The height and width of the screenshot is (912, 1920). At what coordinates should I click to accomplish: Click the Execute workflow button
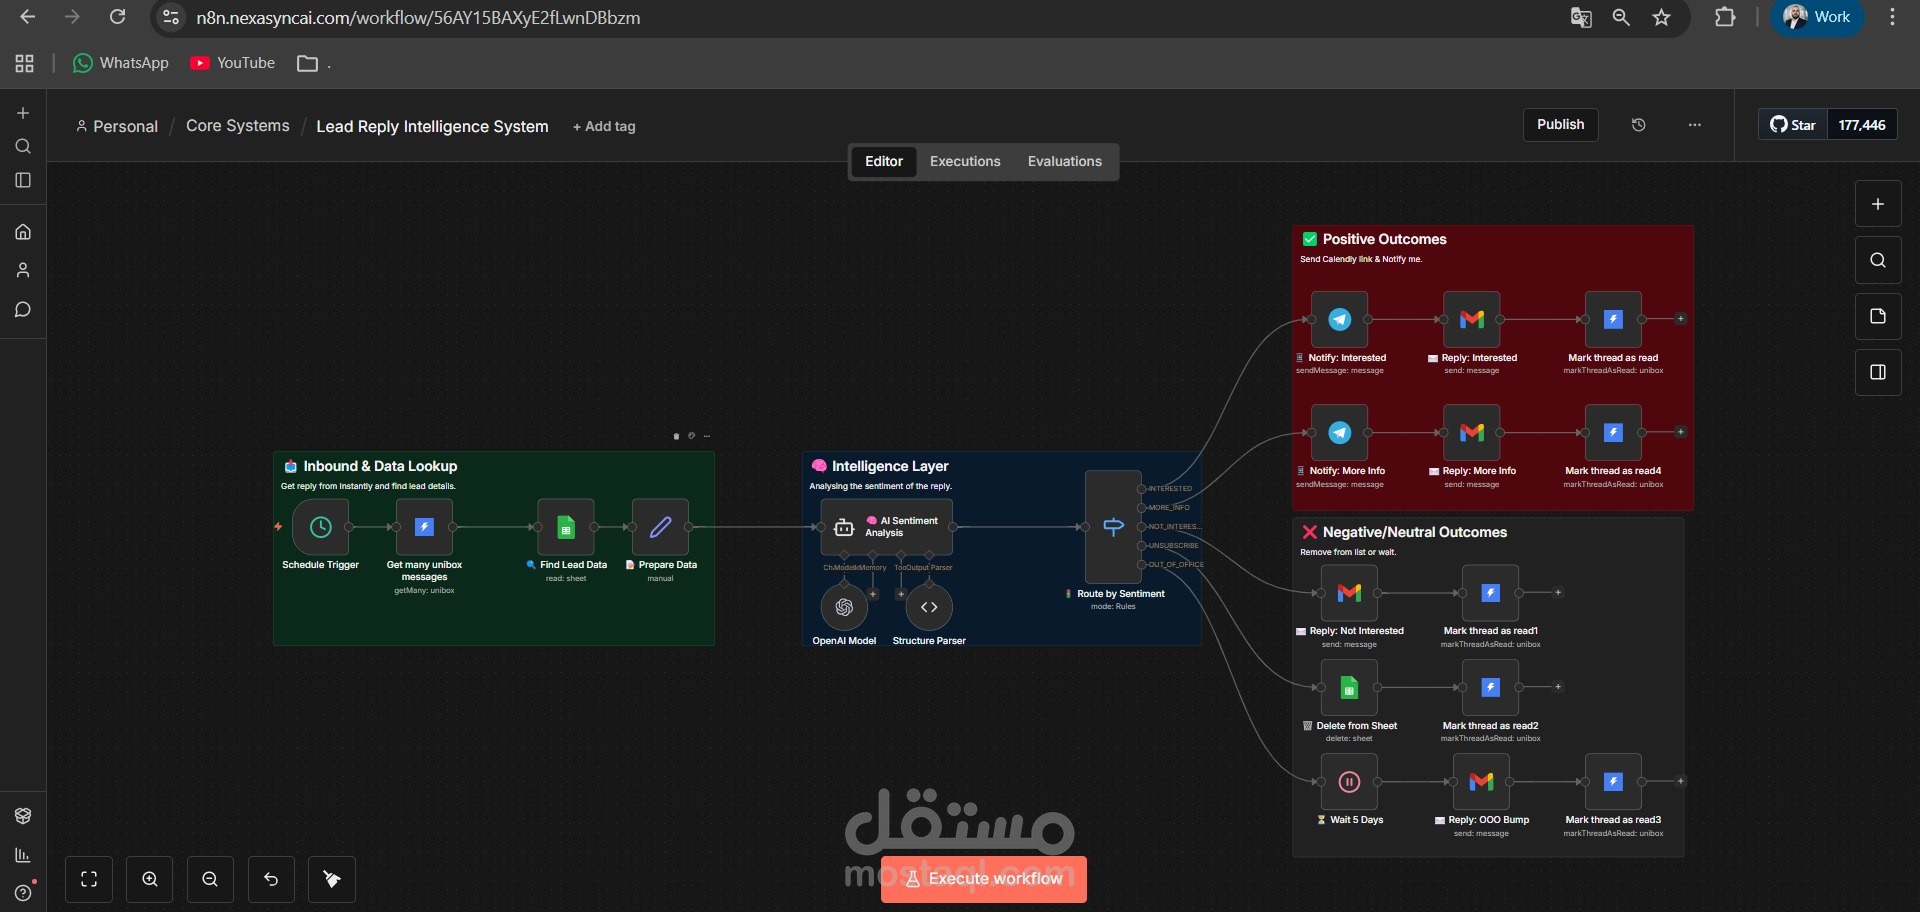tap(984, 879)
